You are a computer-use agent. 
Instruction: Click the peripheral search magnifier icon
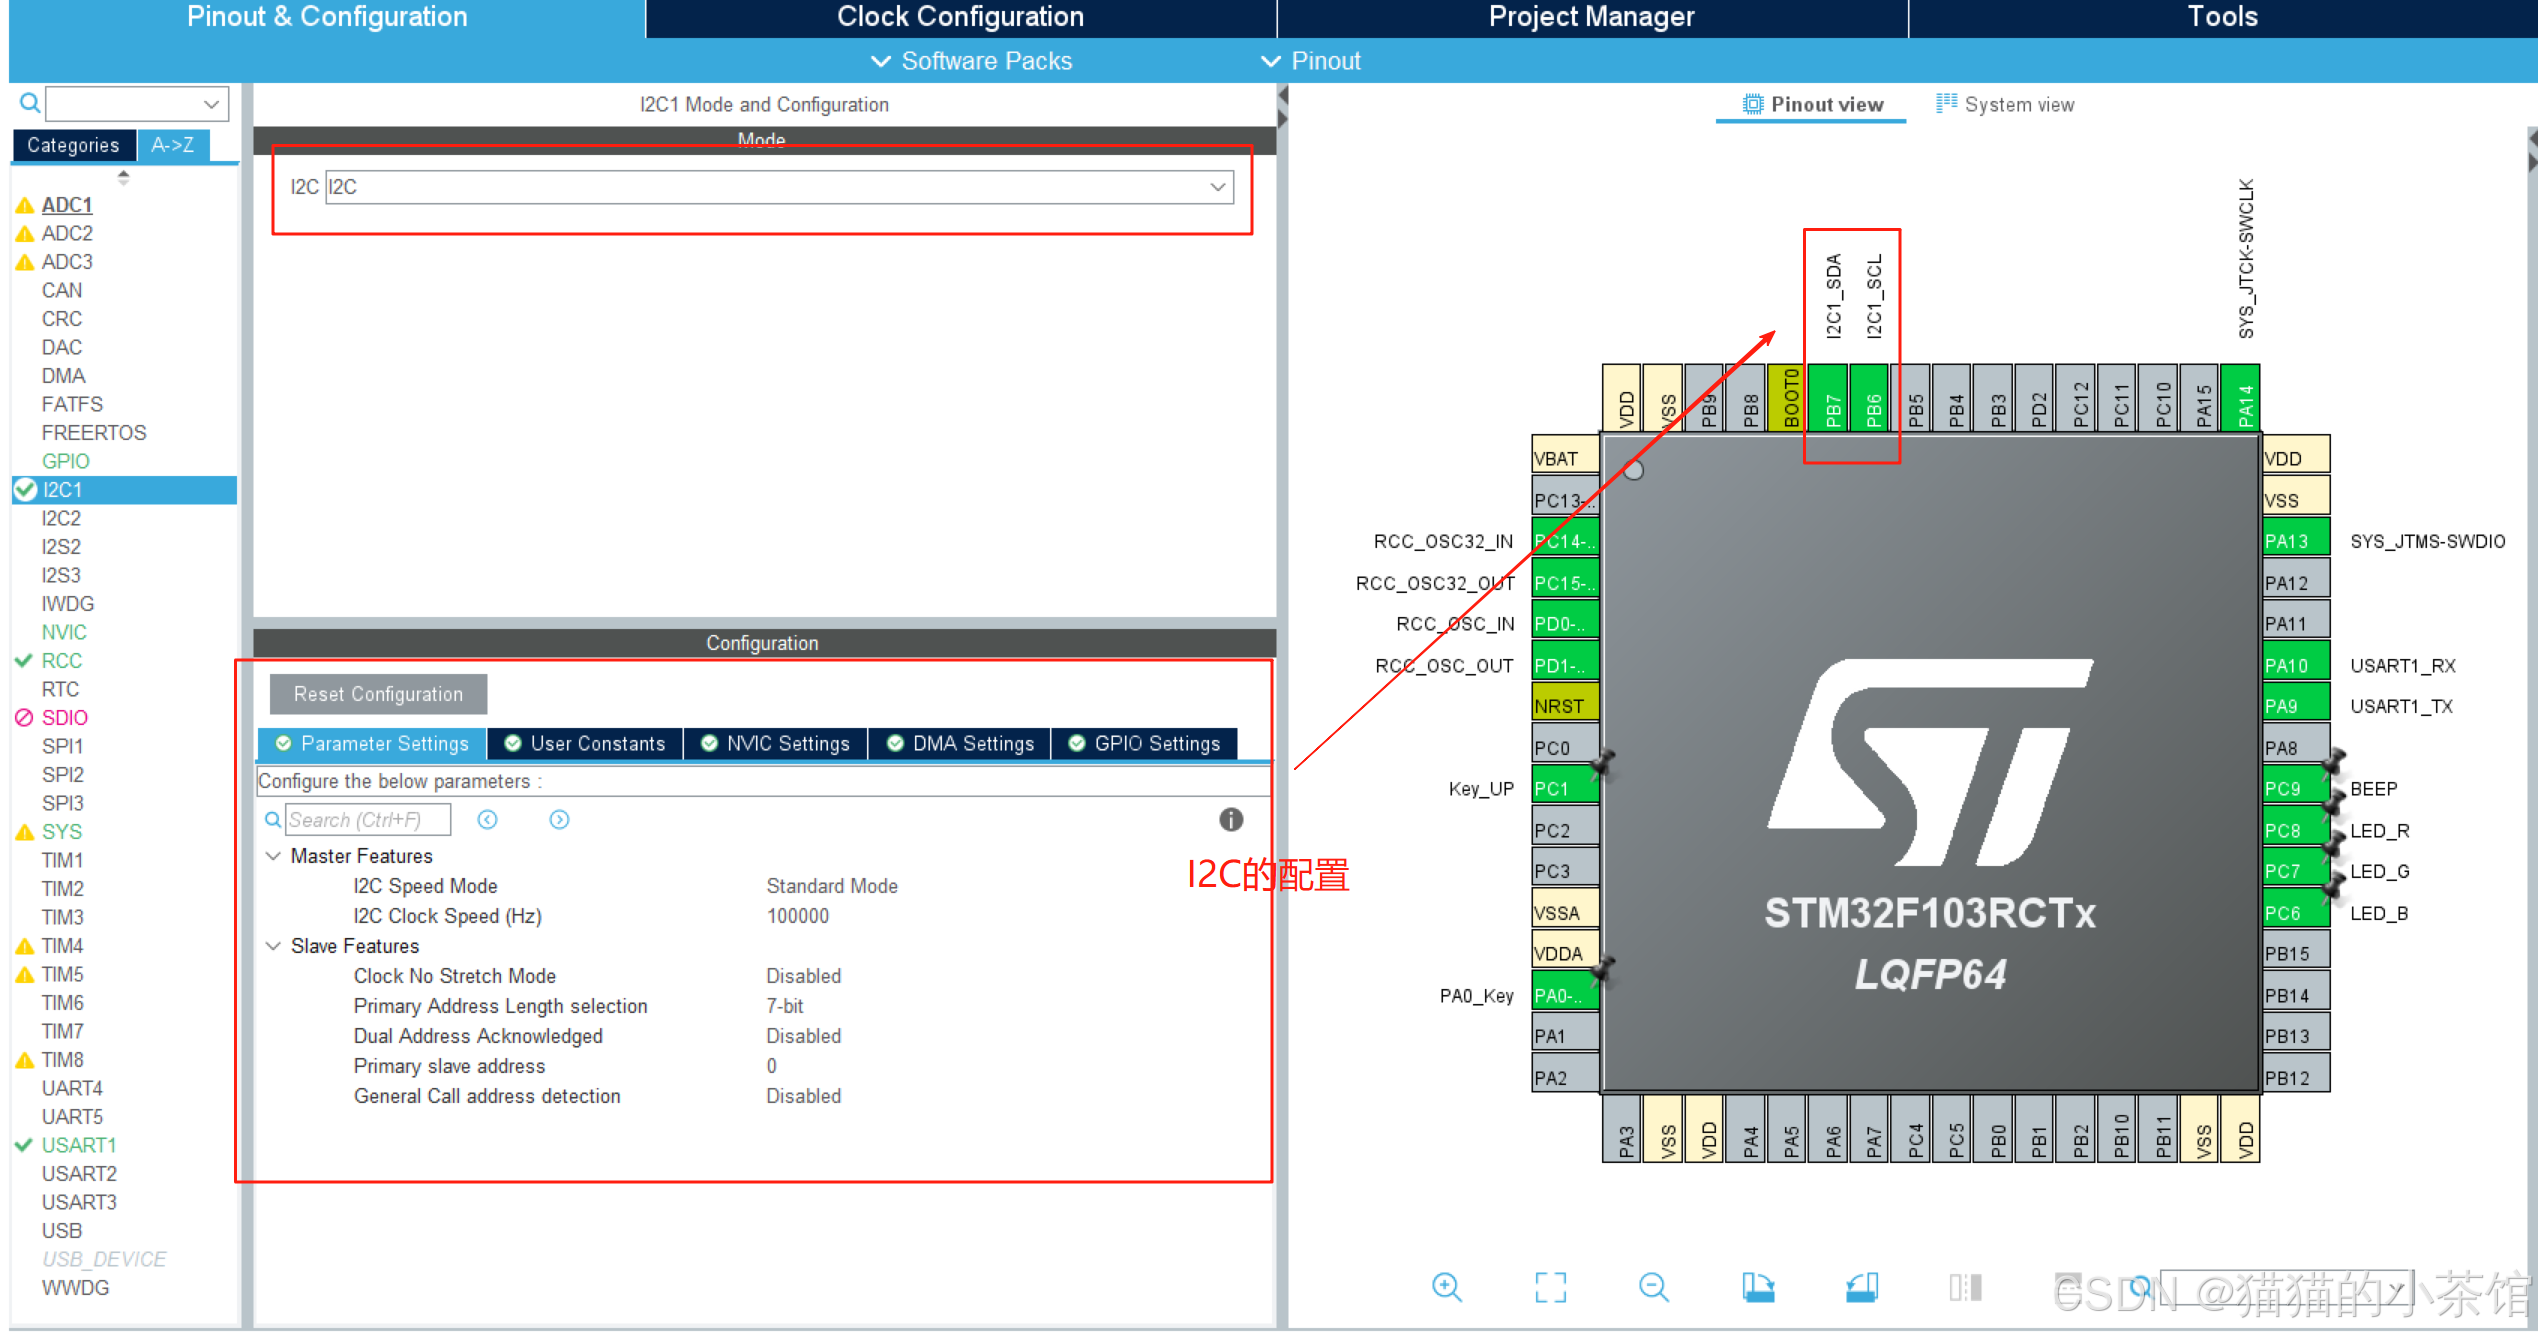point(30,103)
